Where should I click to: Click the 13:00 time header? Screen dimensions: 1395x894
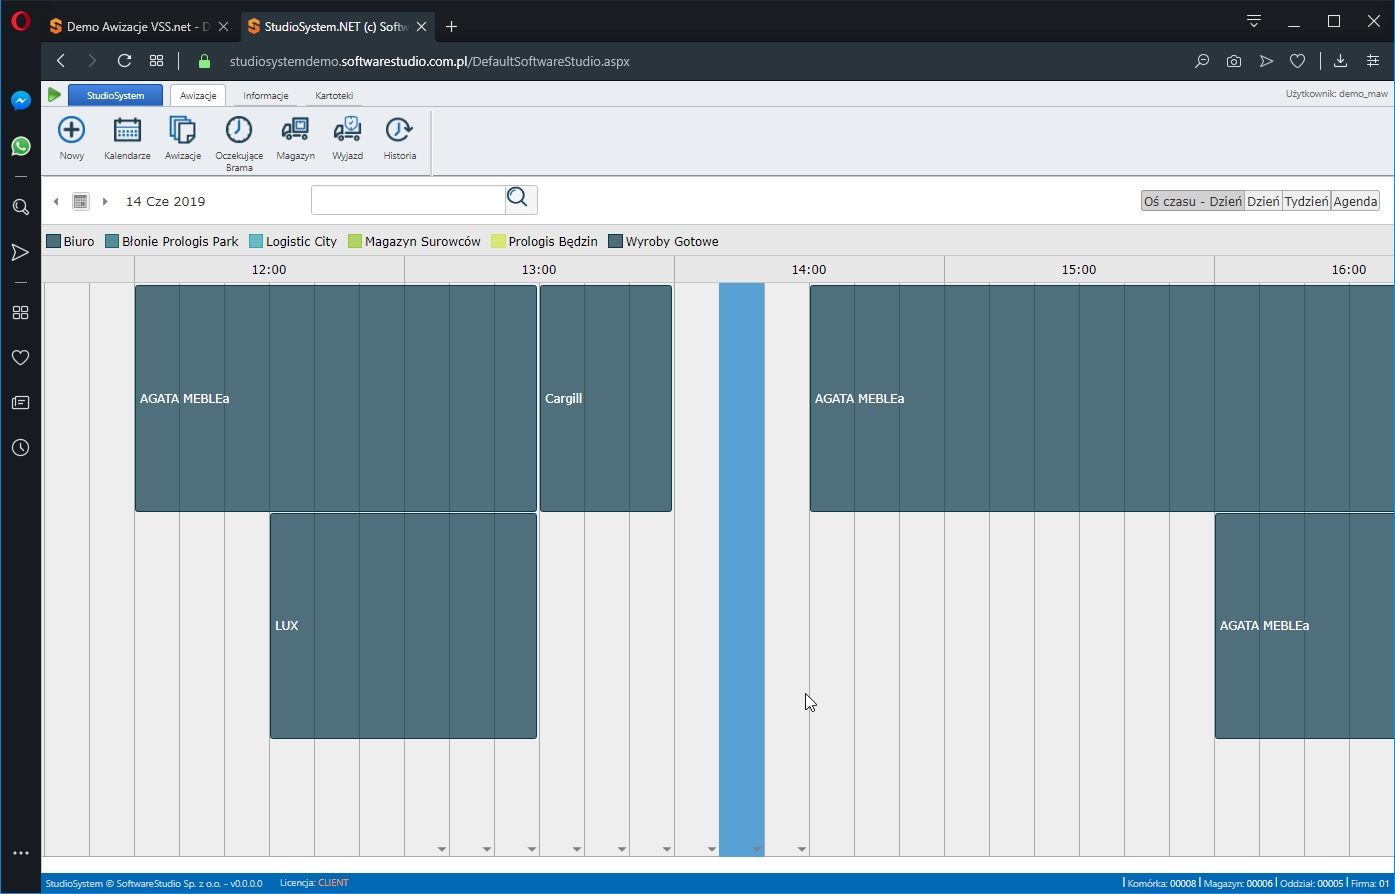click(539, 269)
